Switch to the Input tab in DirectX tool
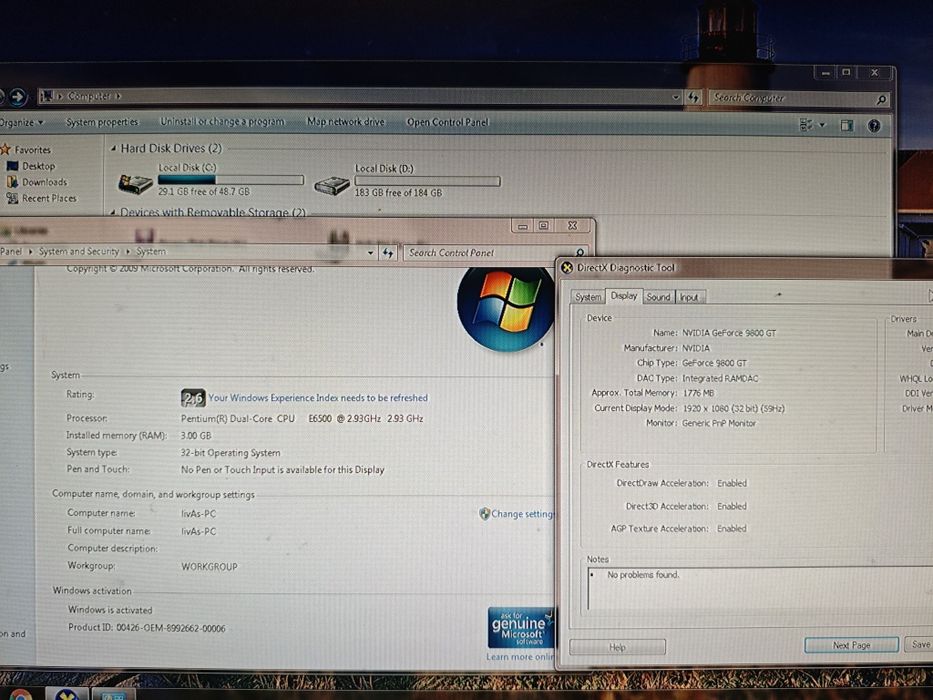The width and height of the screenshot is (933, 700). click(689, 297)
